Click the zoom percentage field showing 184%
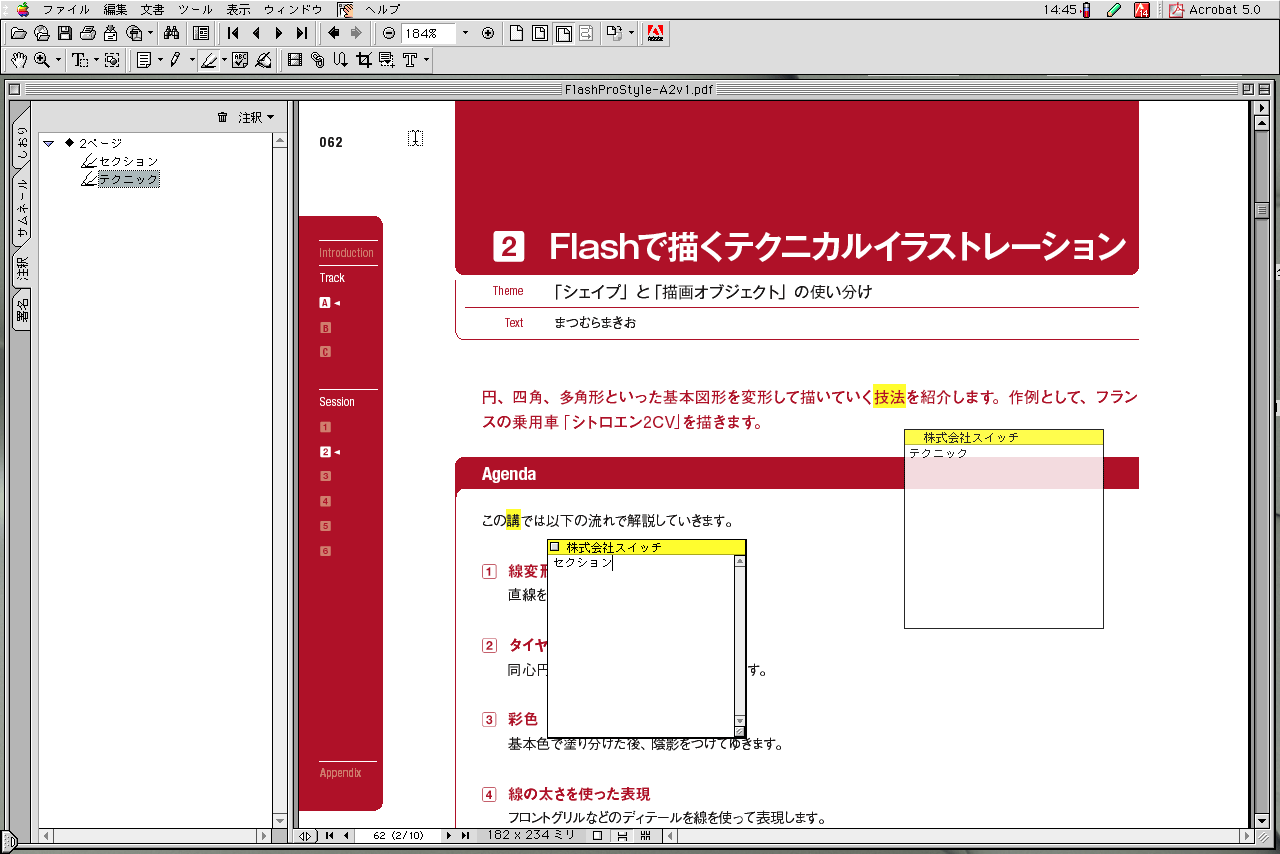Viewport: 1280px width, 854px height. point(429,33)
